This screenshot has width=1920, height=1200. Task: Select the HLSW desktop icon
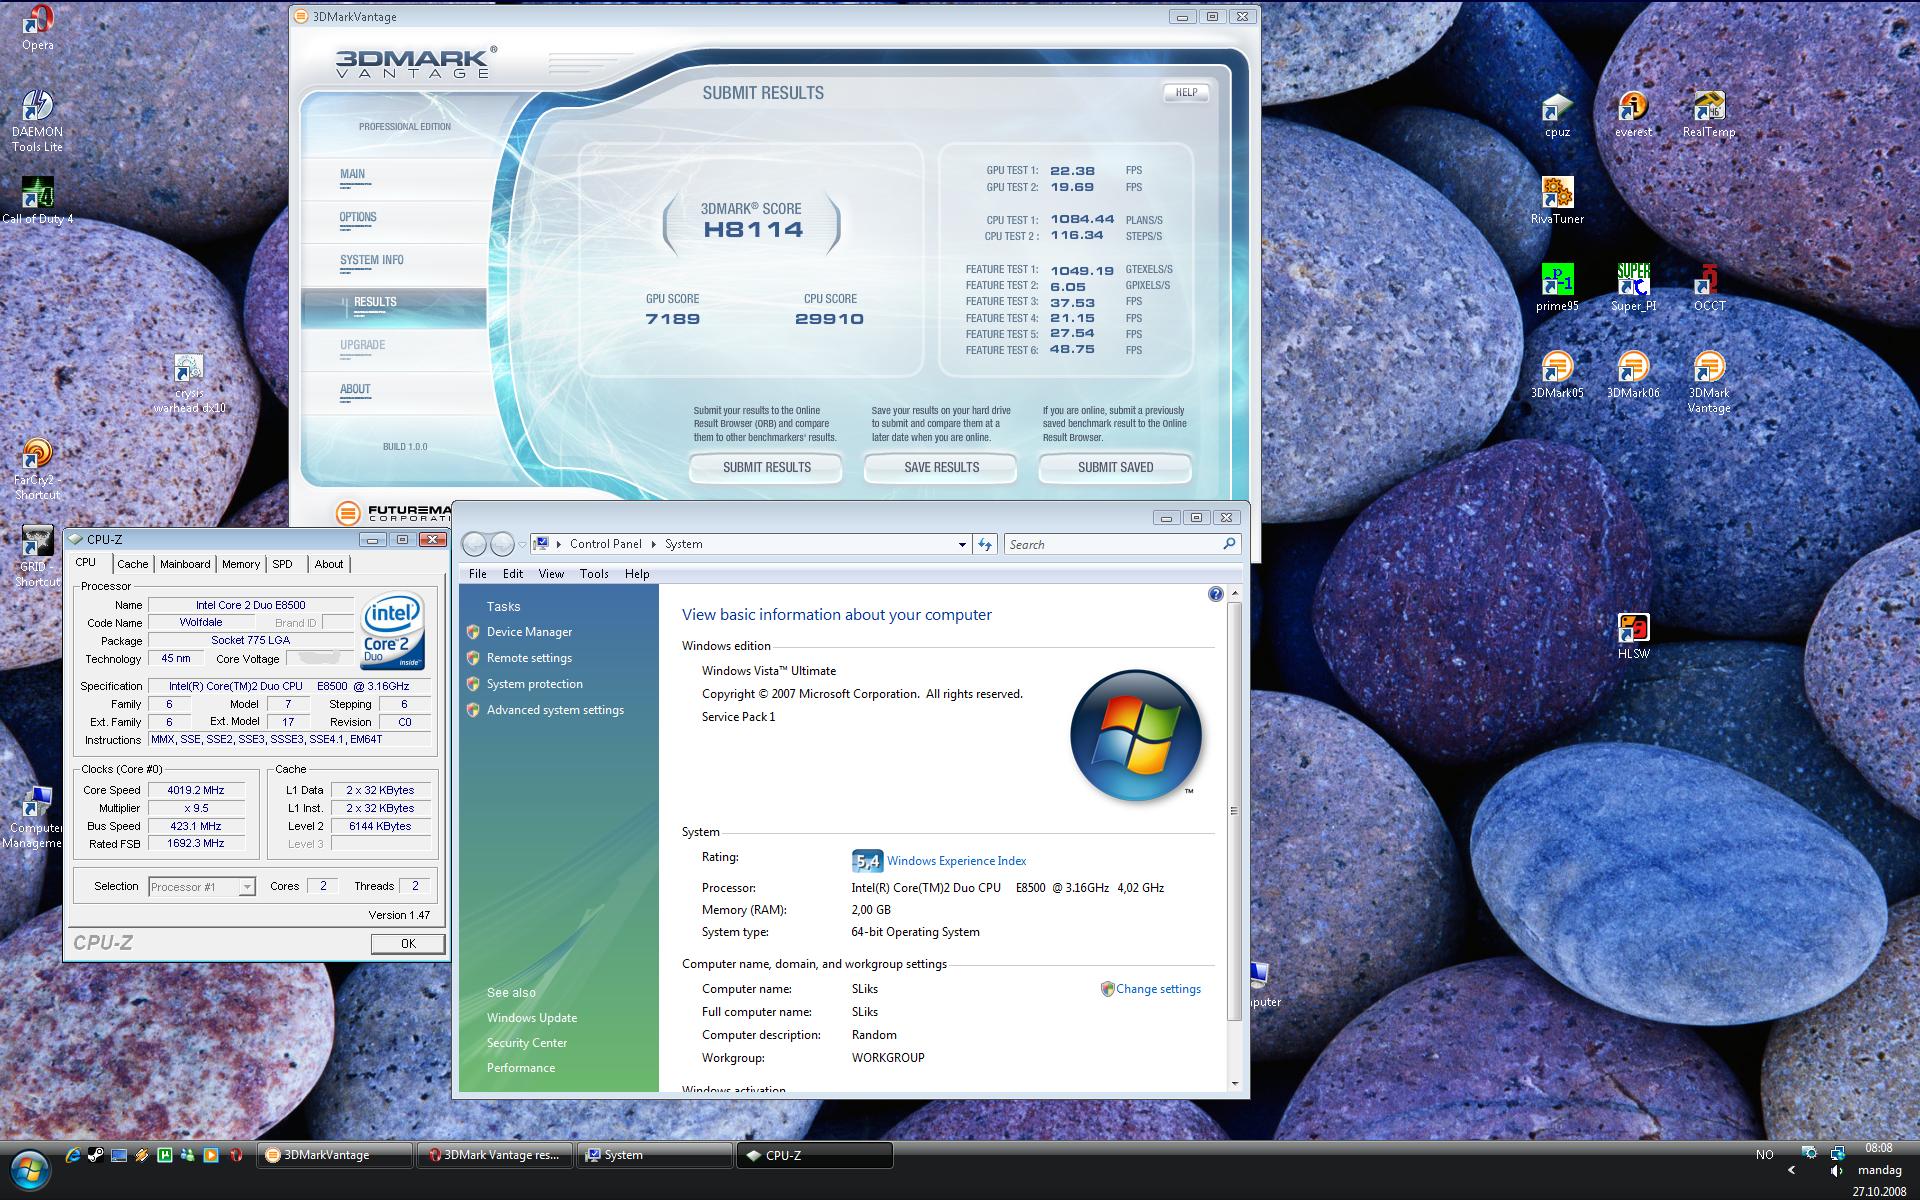[x=1633, y=636]
